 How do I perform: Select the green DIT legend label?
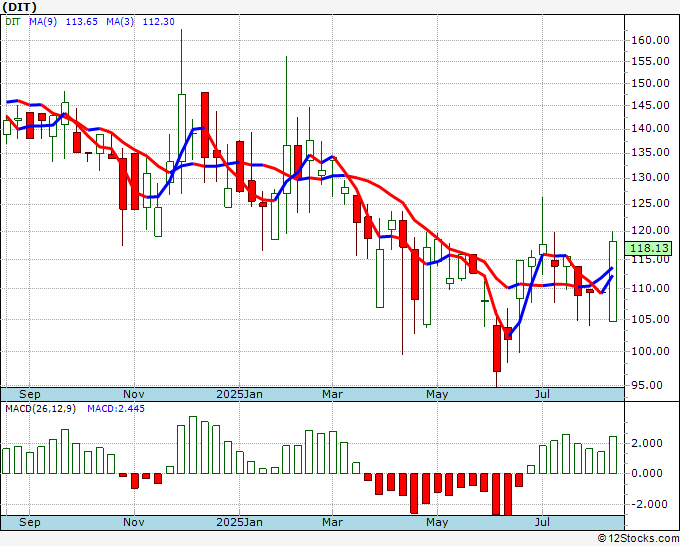13,21
